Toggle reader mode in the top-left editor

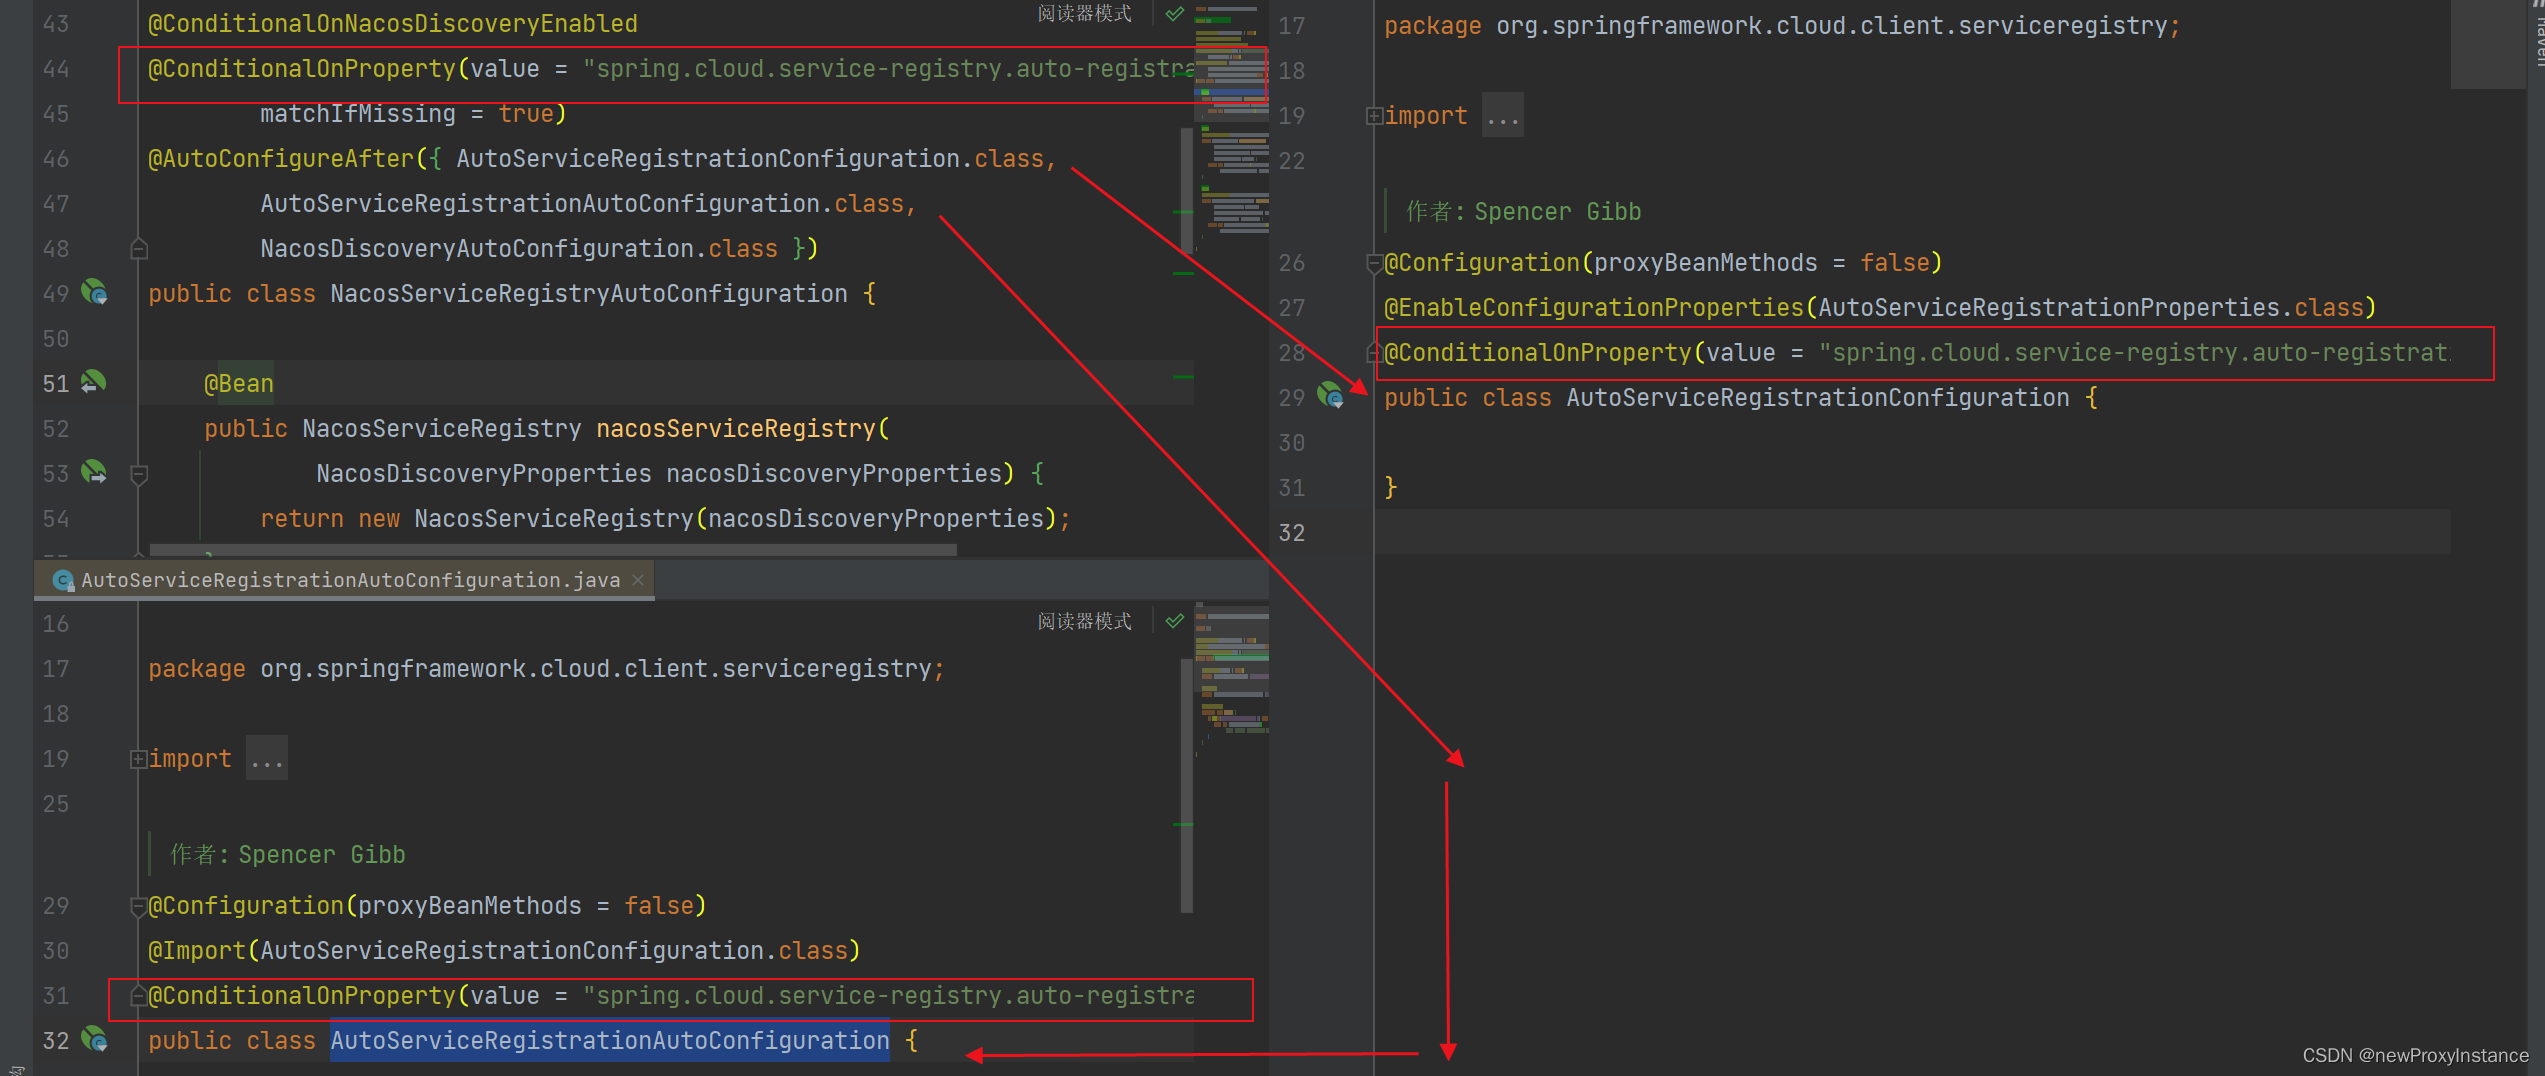click(1085, 13)
